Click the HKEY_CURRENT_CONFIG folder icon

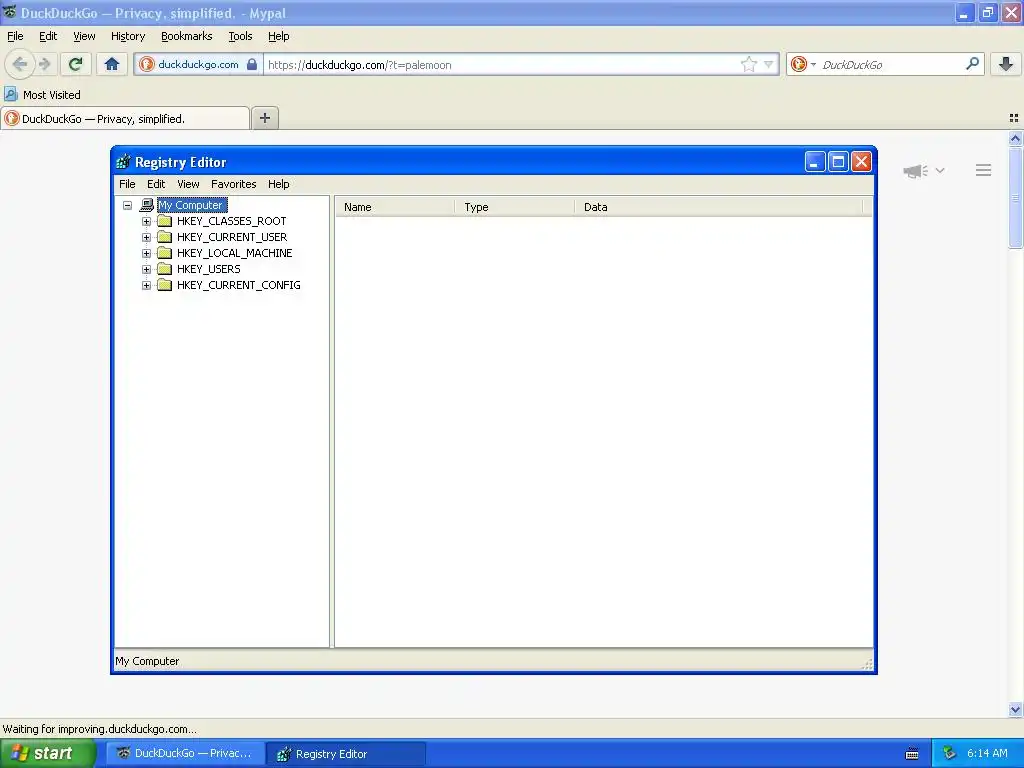click(165, 285)
